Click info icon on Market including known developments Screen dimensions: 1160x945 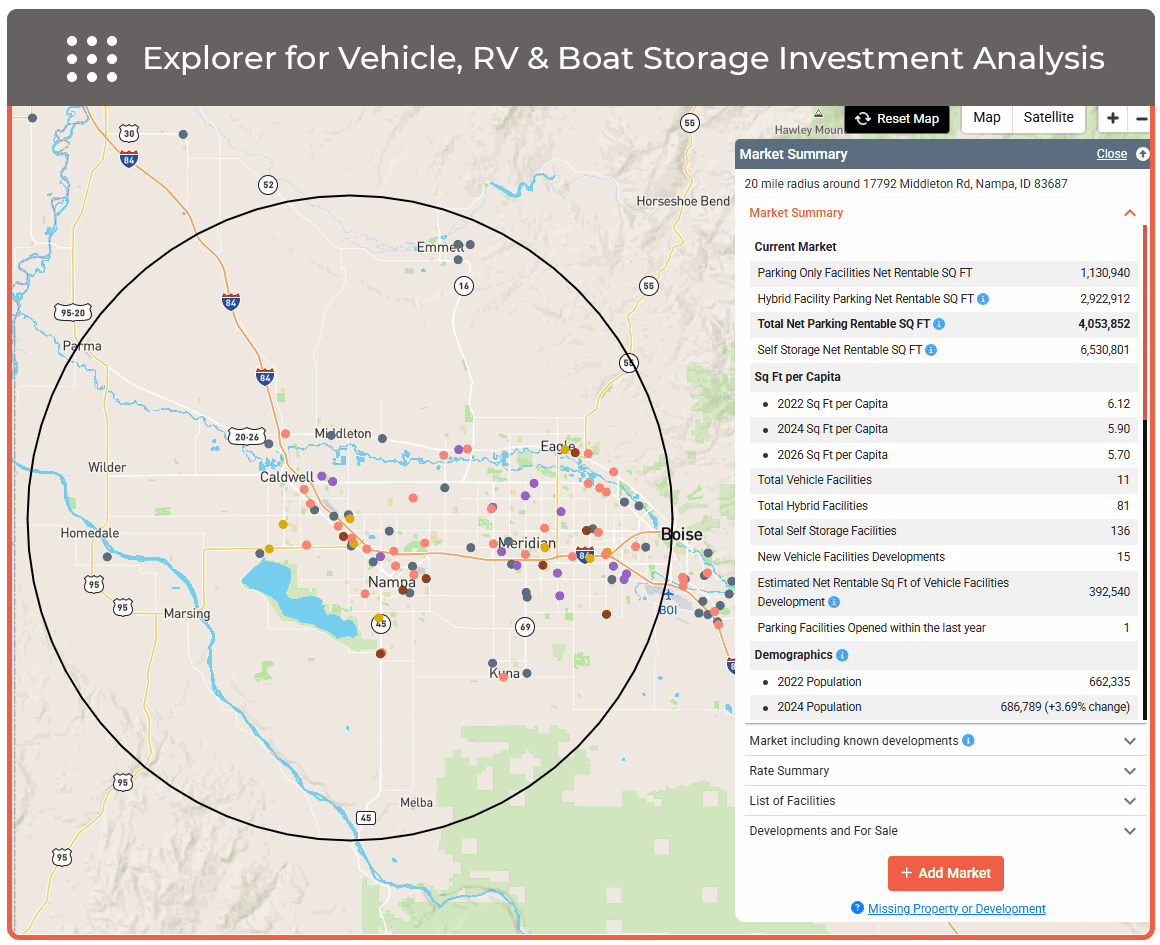pos(968,741)
